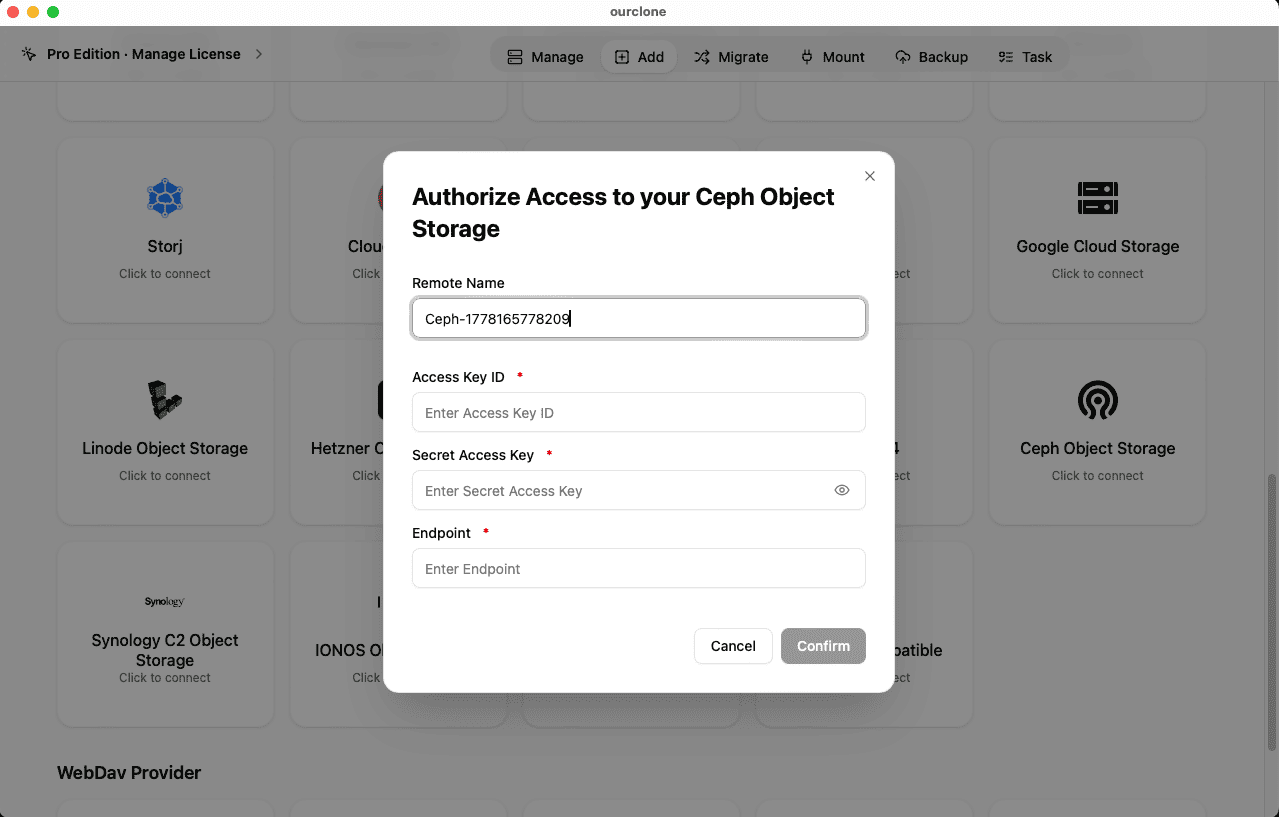
Task: Click the Google Cloud Storage server icon
Action: click(x=1097, y=198)
